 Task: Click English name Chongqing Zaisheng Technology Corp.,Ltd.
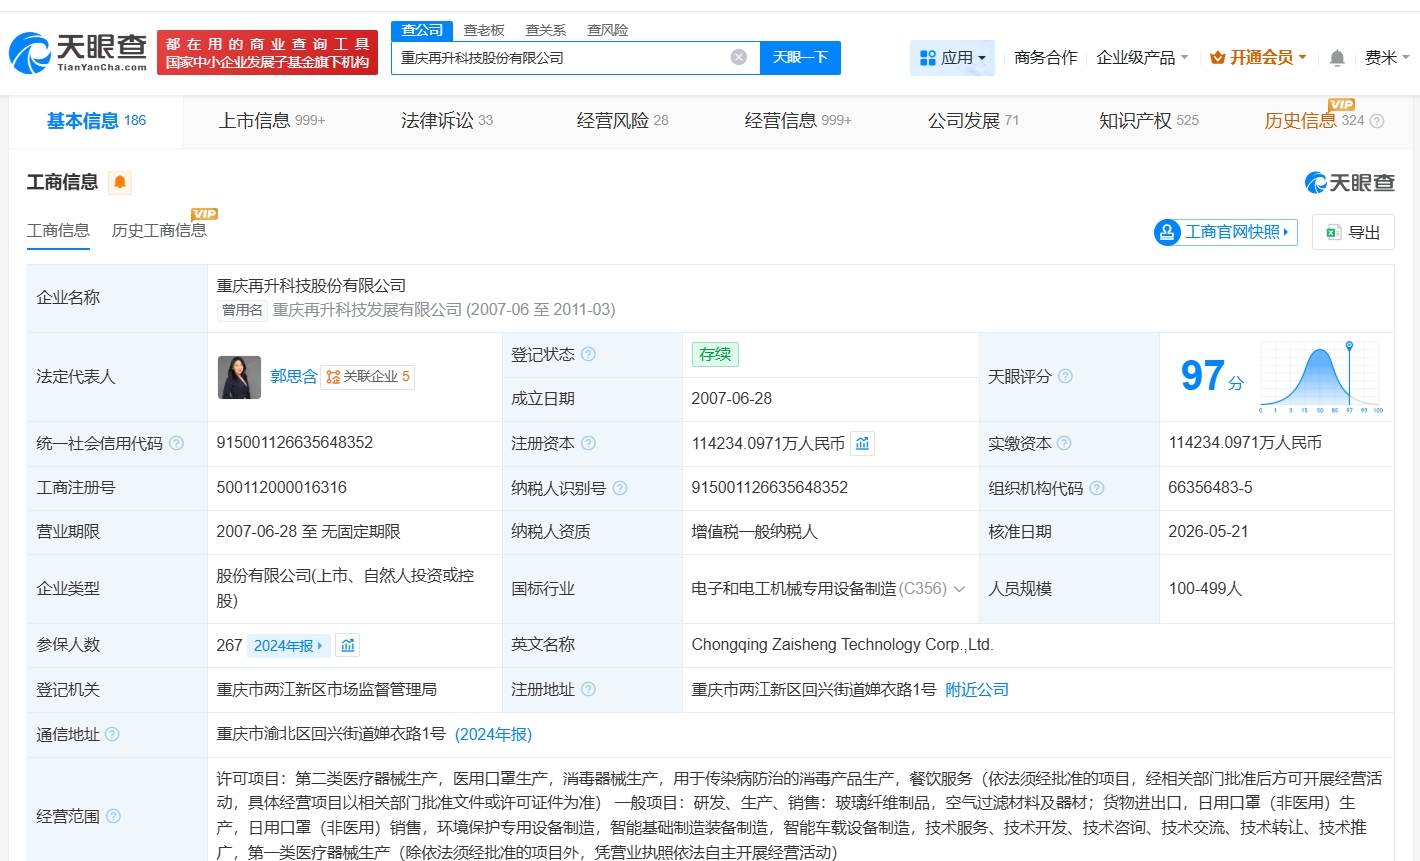point(842,644)
